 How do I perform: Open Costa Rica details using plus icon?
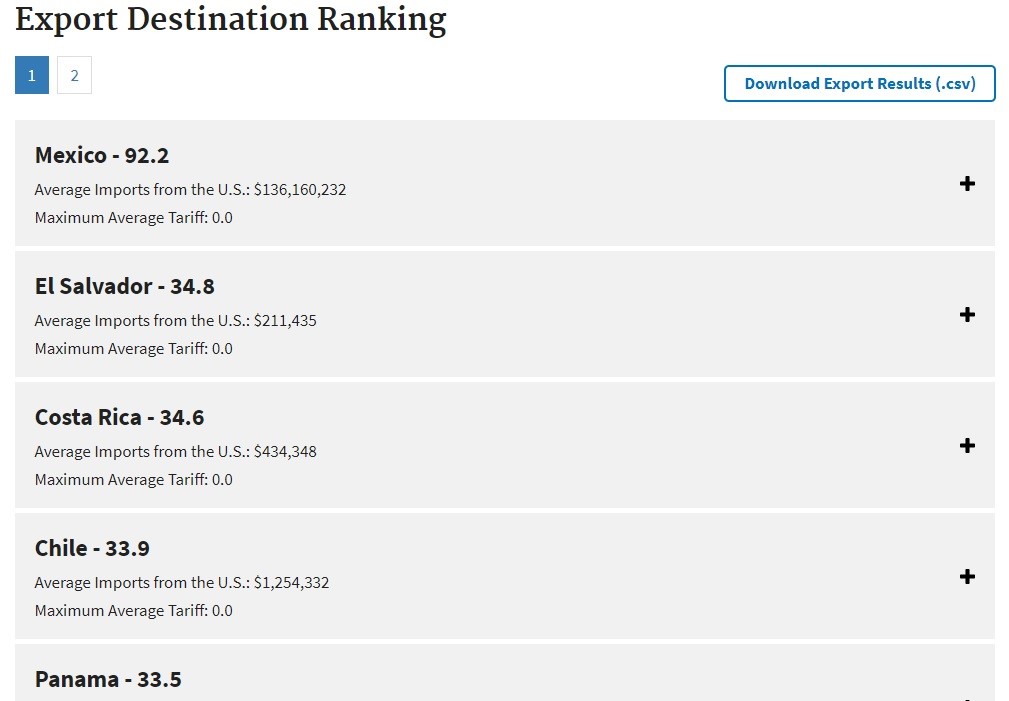[967, 445]
